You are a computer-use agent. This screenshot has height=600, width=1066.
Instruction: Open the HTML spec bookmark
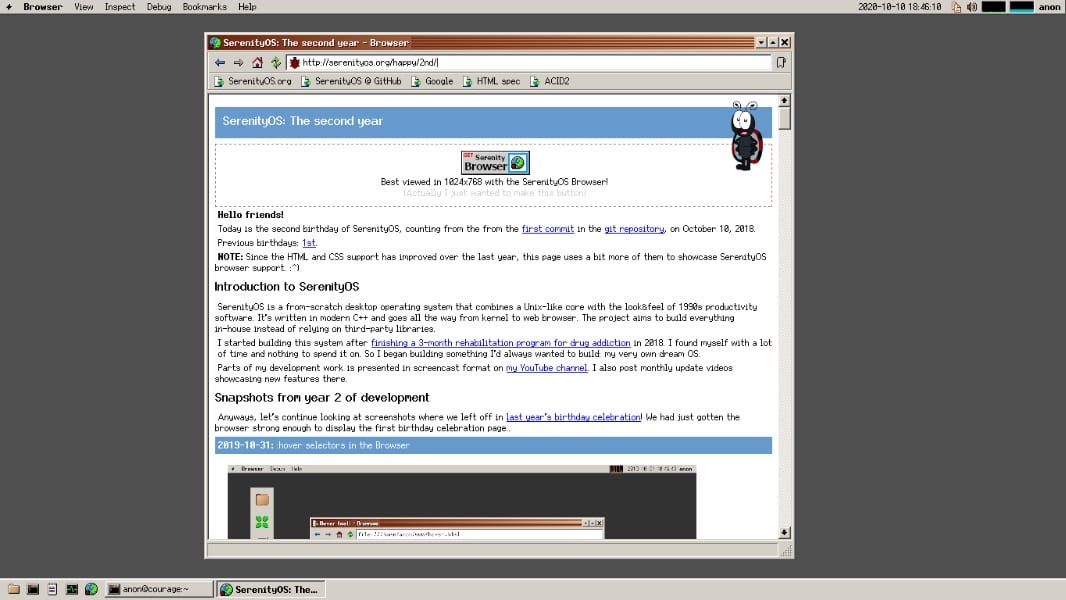click(492, 81)
